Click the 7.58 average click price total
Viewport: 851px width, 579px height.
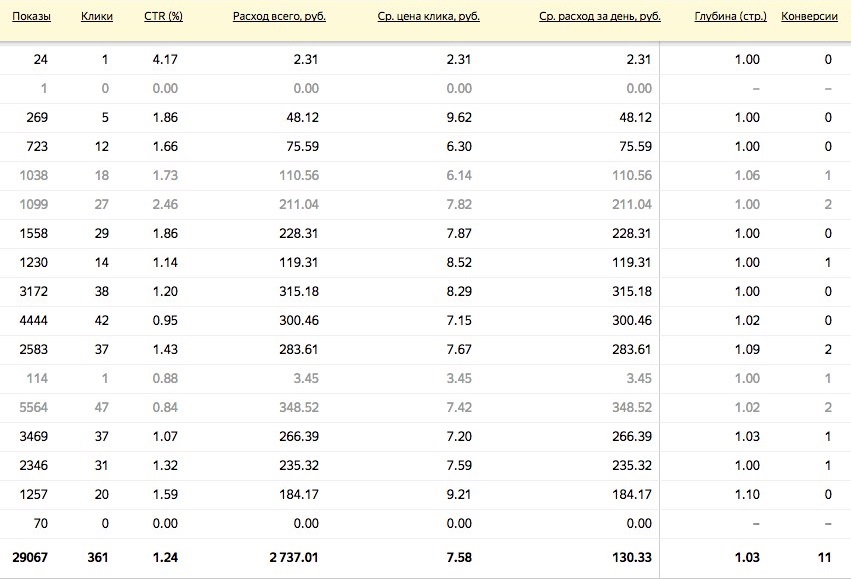458,557
